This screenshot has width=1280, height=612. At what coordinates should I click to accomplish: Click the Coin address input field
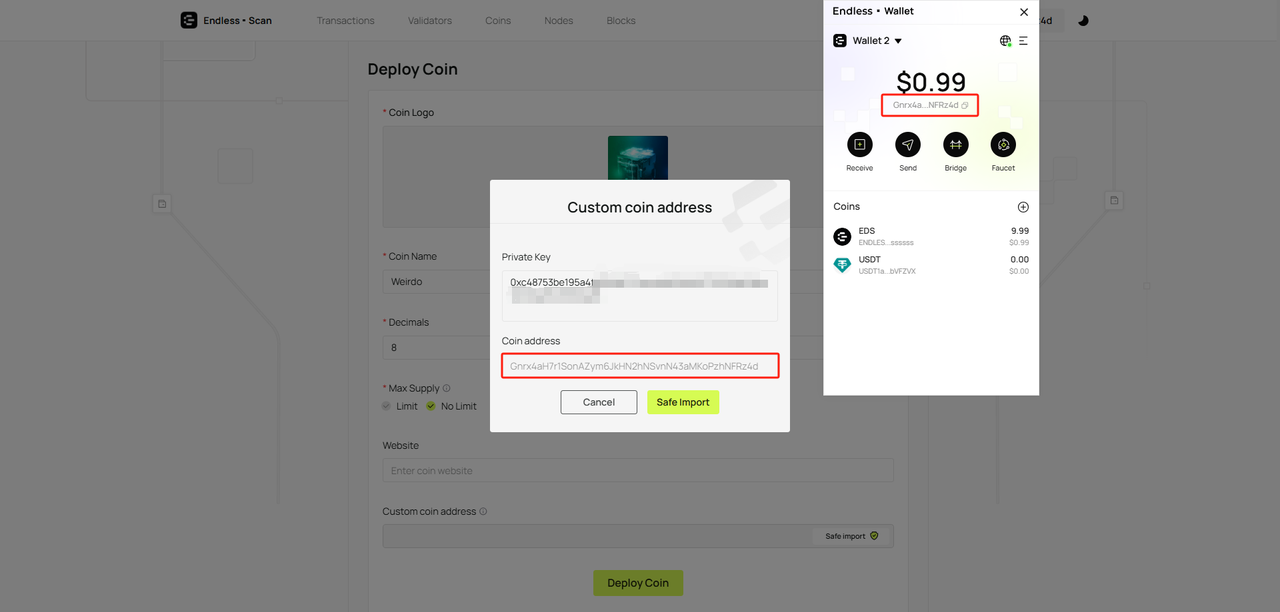click(x=639, y=366)
